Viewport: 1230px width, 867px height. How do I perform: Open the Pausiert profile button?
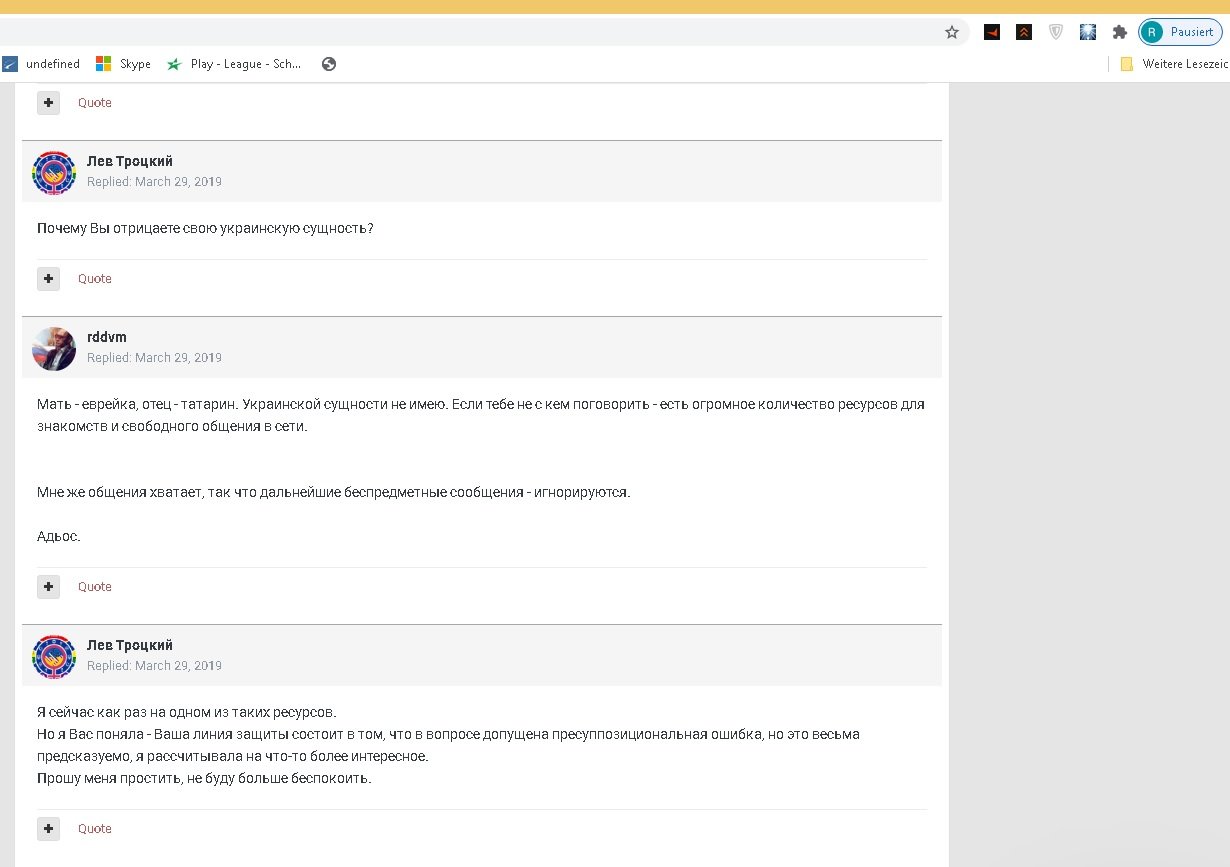pos(1179,32)
